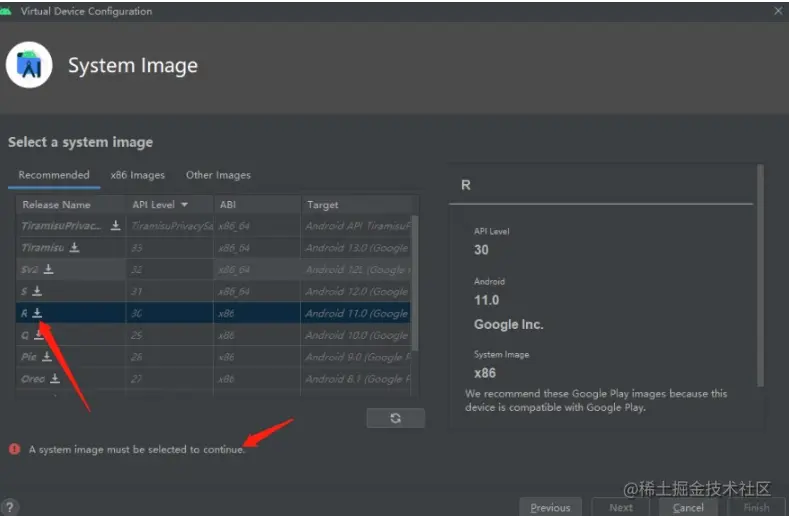Switch to the Recommended tab
The height and width of the screenshot is (516, 789).
click(x=54, y=175)
